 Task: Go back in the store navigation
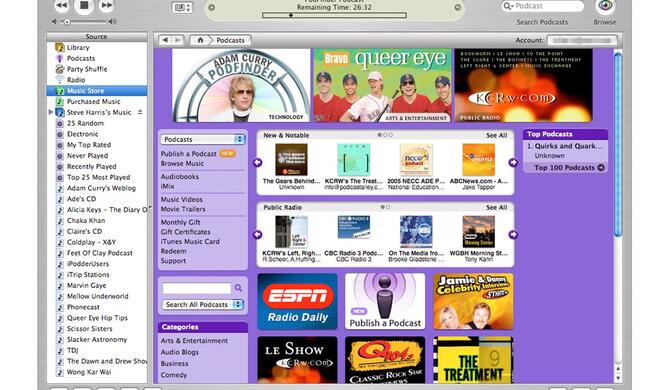[165, 40]
